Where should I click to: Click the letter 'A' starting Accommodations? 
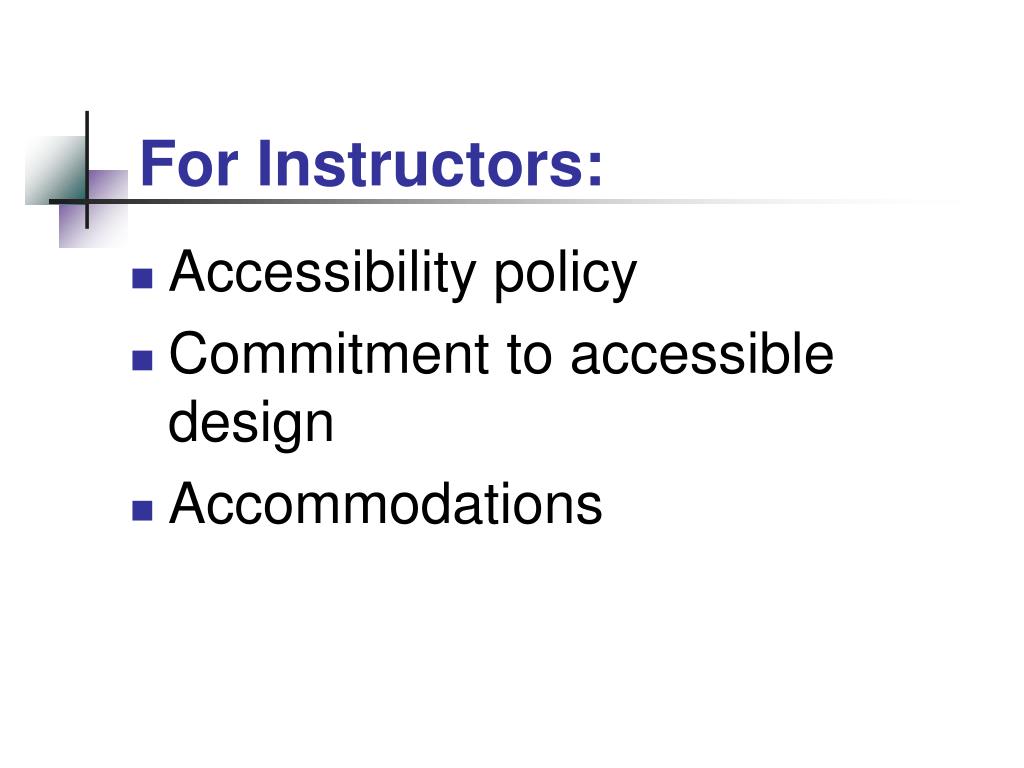(x=186, y=504)
